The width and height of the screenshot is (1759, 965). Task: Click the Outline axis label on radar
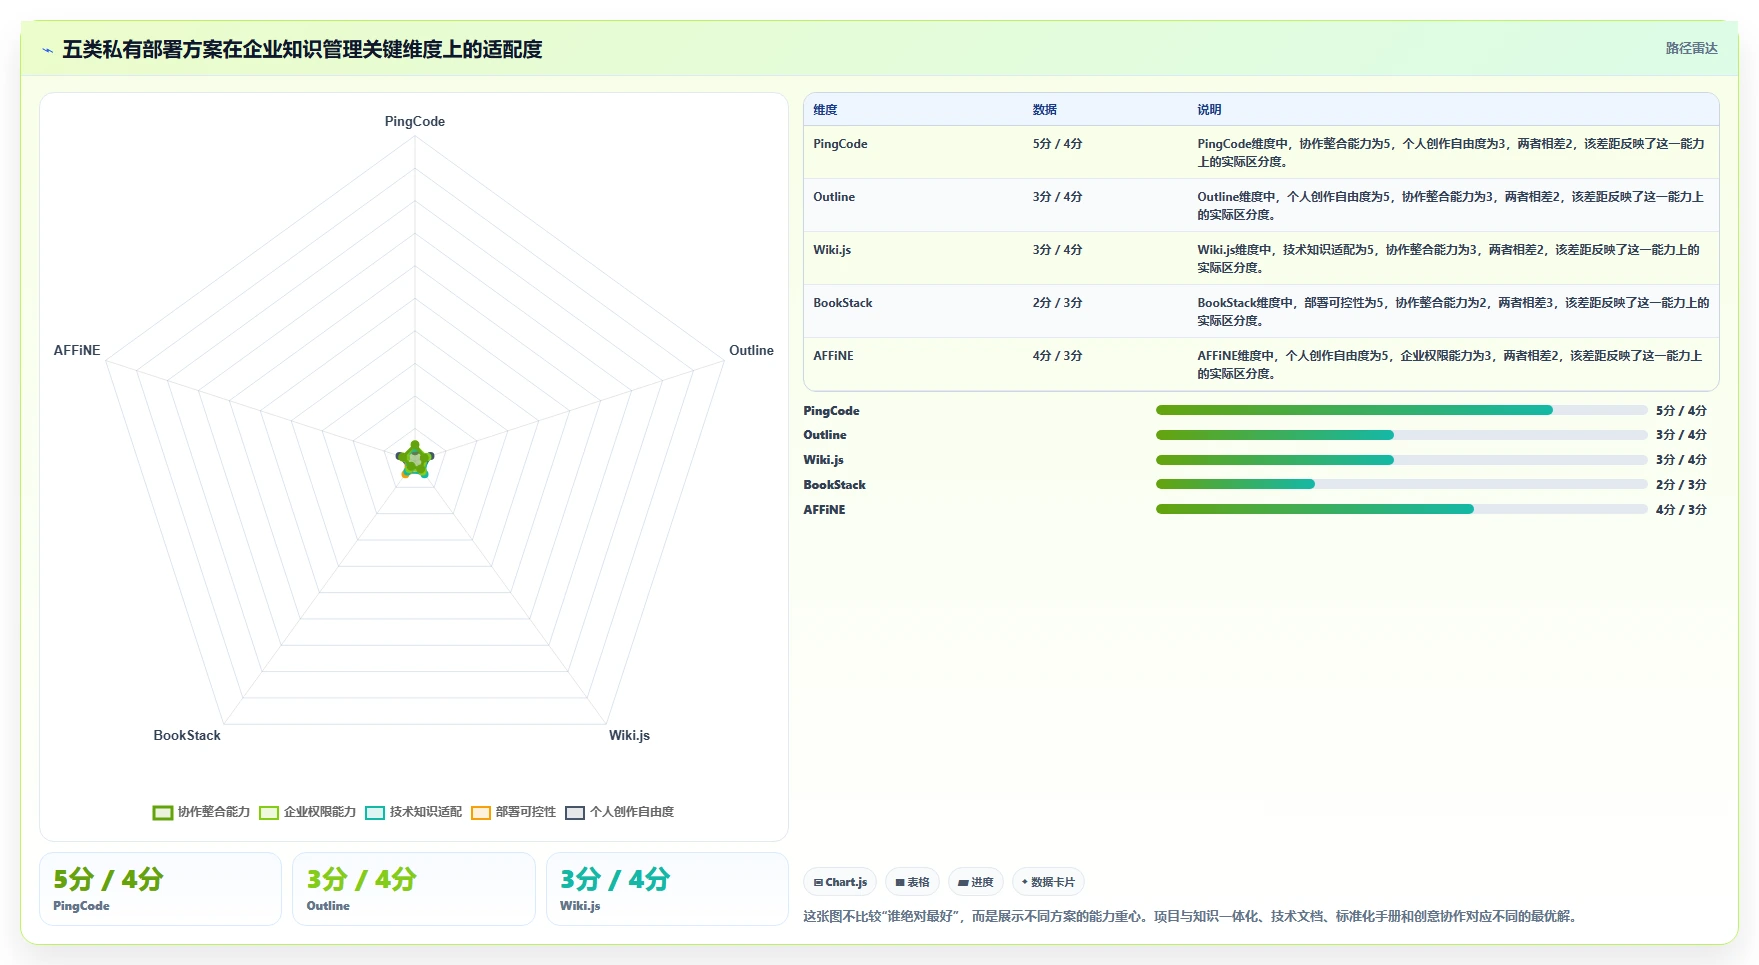(x=751, y=350)
